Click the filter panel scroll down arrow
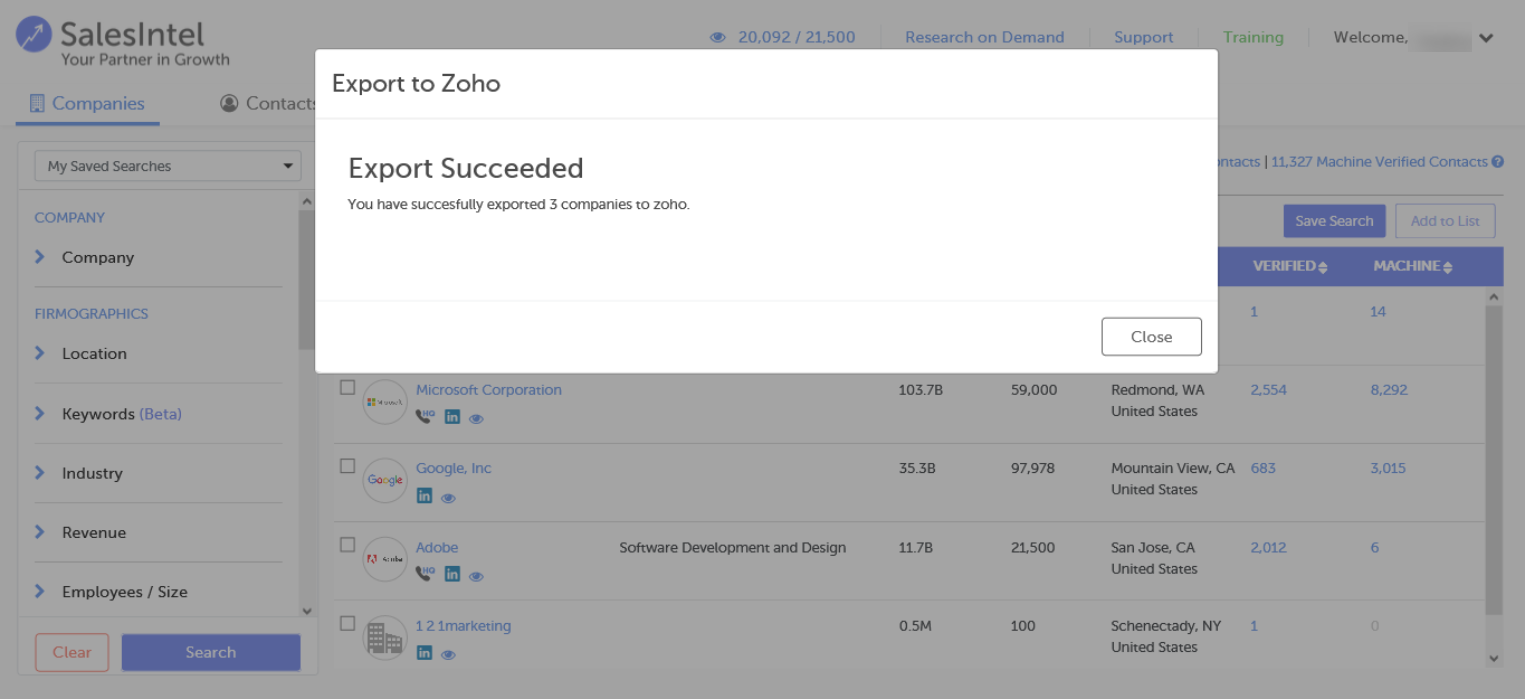1525x699 pixels. tap(307, 611)
